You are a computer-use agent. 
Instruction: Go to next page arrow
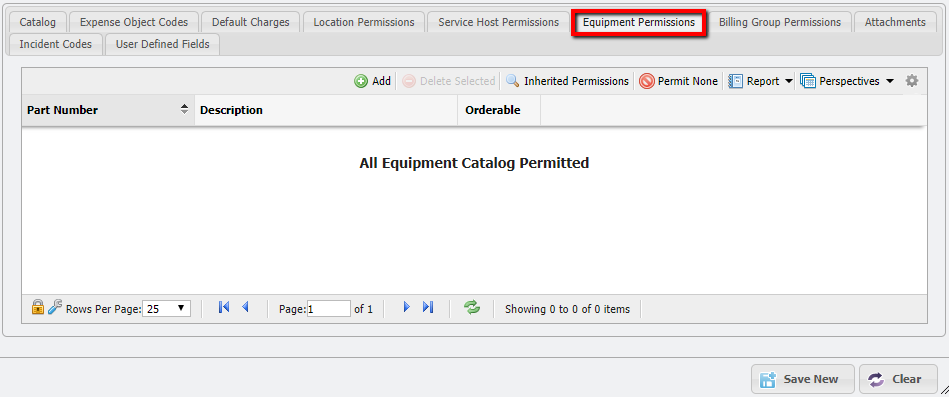click(407, 307)
